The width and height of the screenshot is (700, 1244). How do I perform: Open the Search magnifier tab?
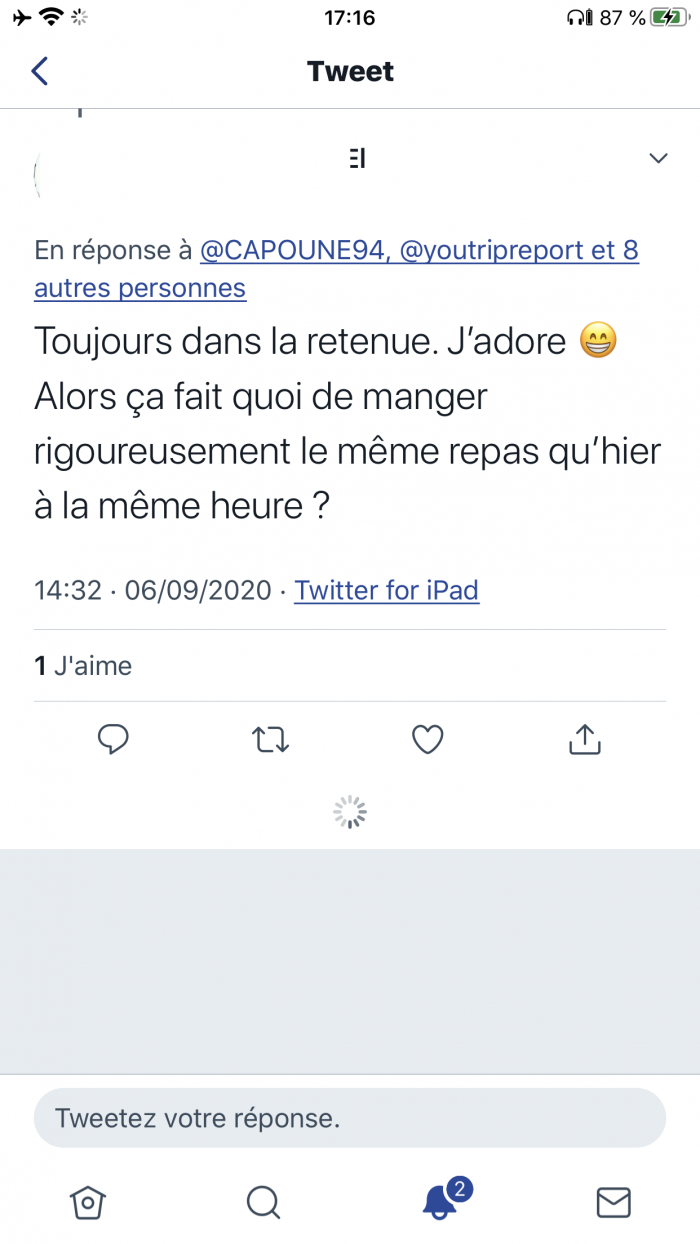[x=263, y=1202]
